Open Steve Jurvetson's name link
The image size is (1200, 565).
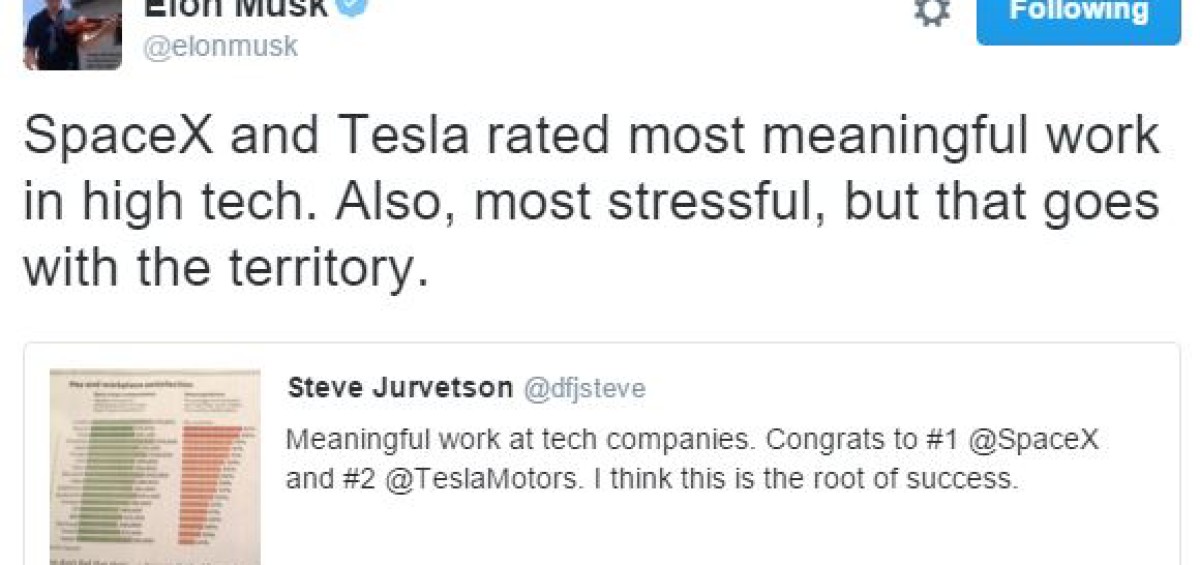tap(399, 388)
